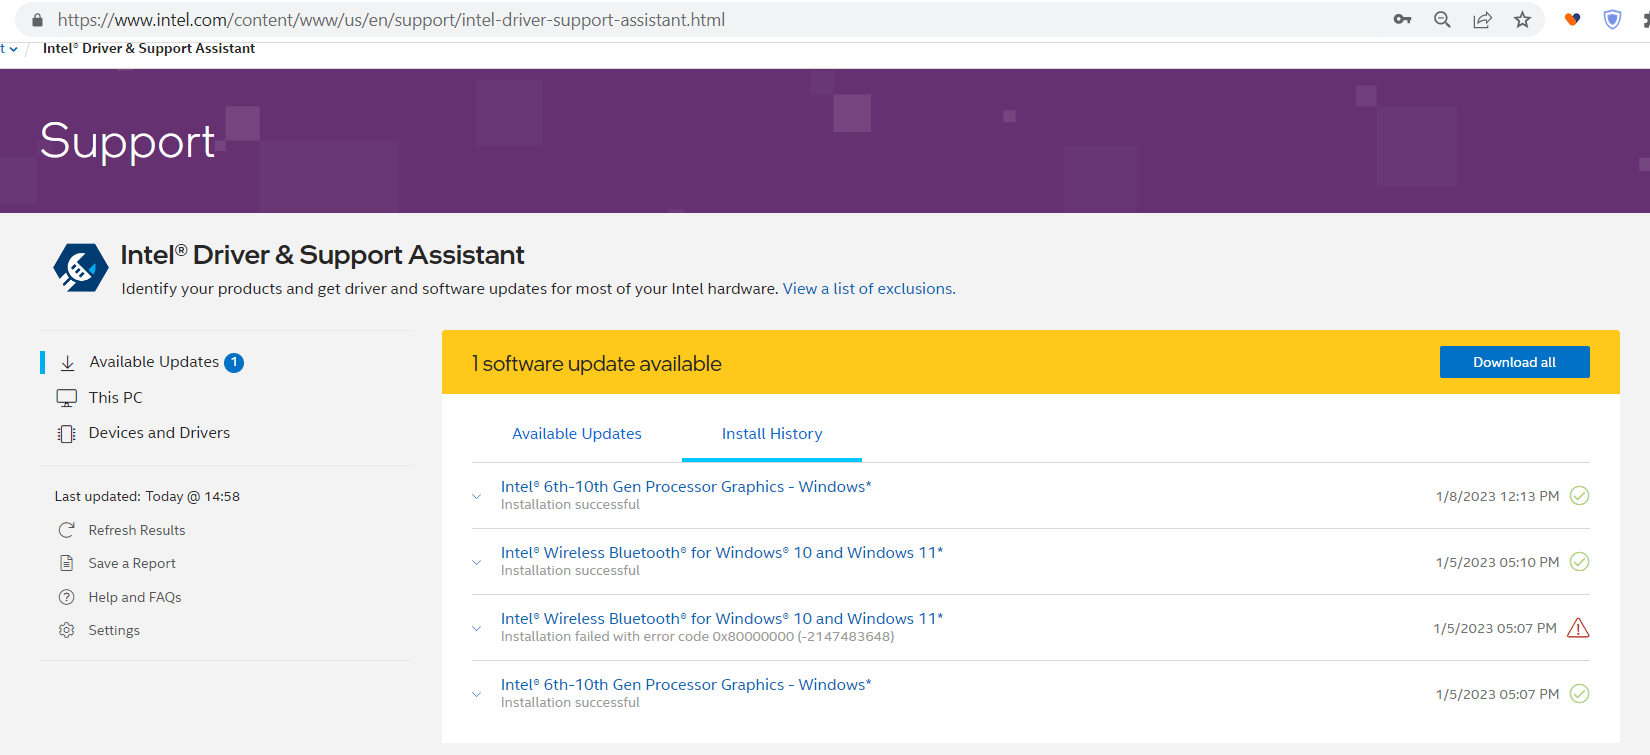Image resolution: width=1650 pixels, height=755 pixels.
Task: Open This PC in the sidebar menu
Action: pyautogui.click(x=116, y=398)
